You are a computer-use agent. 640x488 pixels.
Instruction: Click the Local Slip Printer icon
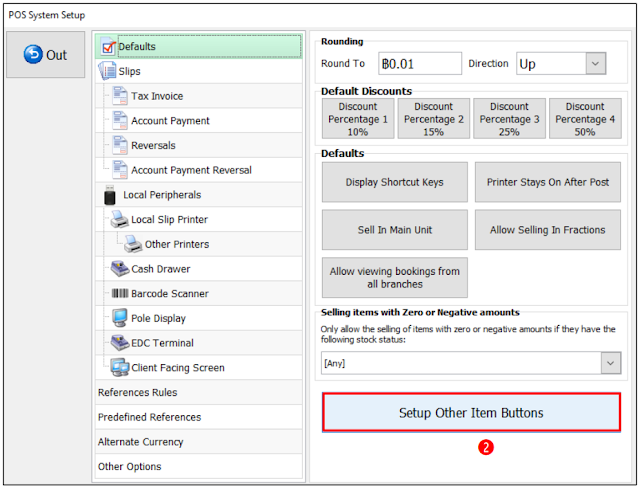tap(120, 220)
